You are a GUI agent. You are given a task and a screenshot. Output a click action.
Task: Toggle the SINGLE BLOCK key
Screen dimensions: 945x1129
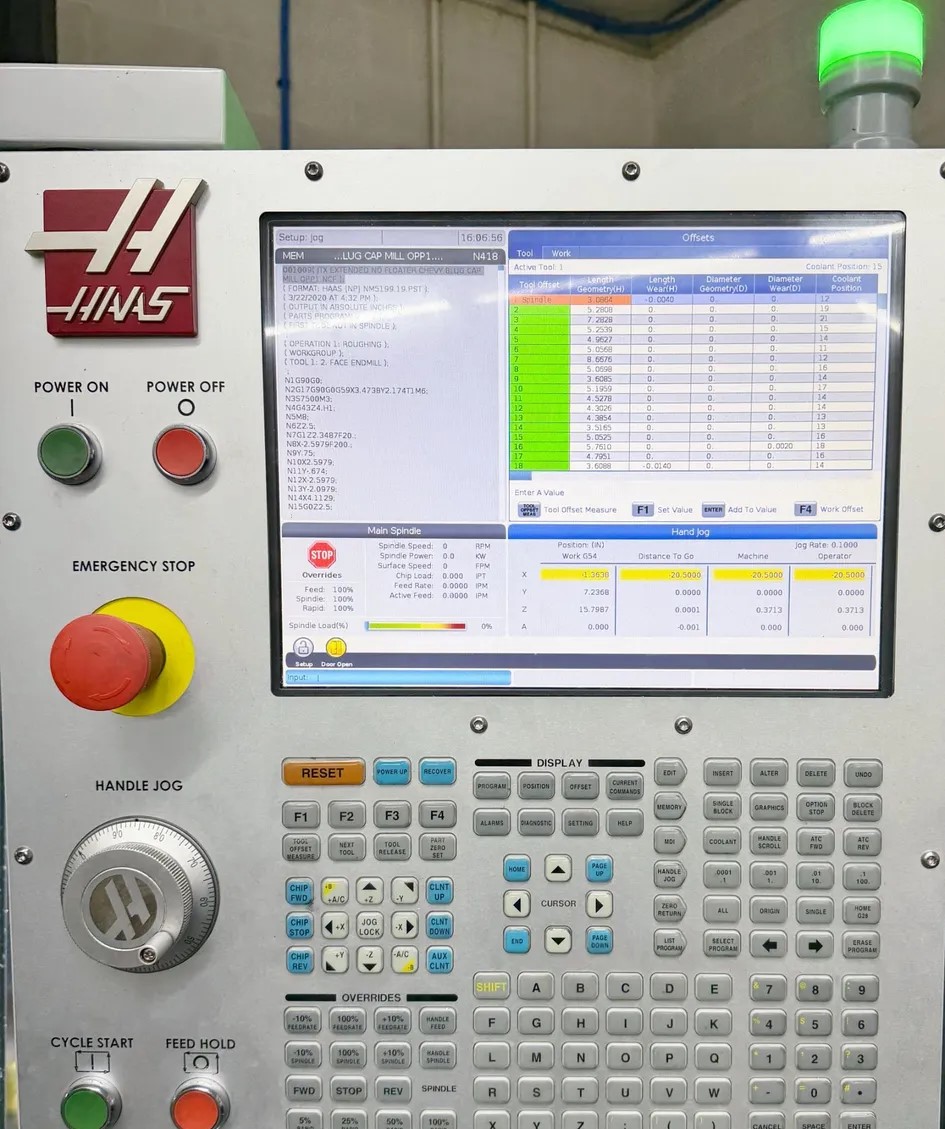(722, 807)
